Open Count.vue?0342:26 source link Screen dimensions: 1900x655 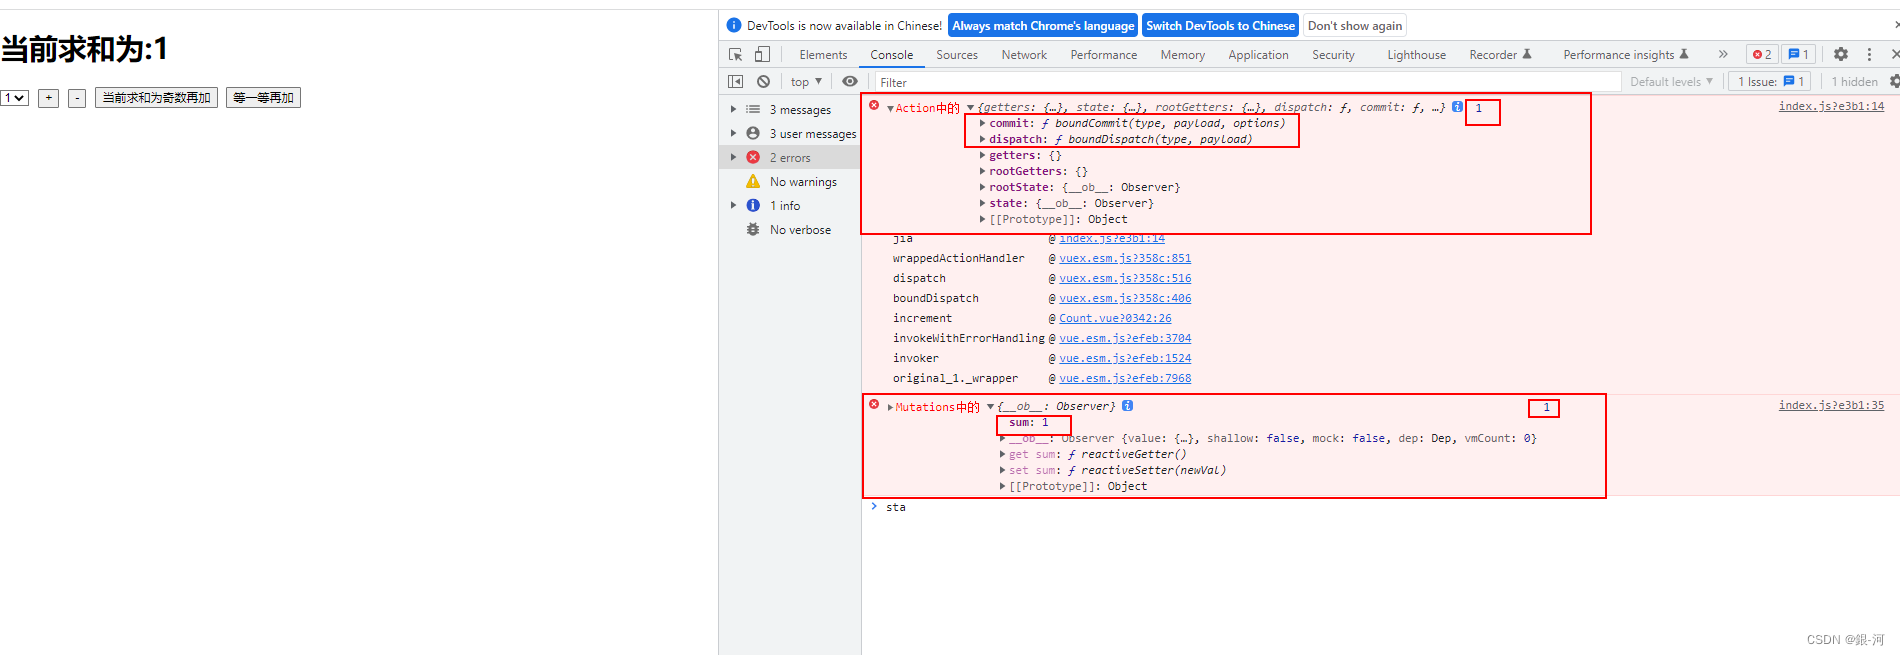1115,318
